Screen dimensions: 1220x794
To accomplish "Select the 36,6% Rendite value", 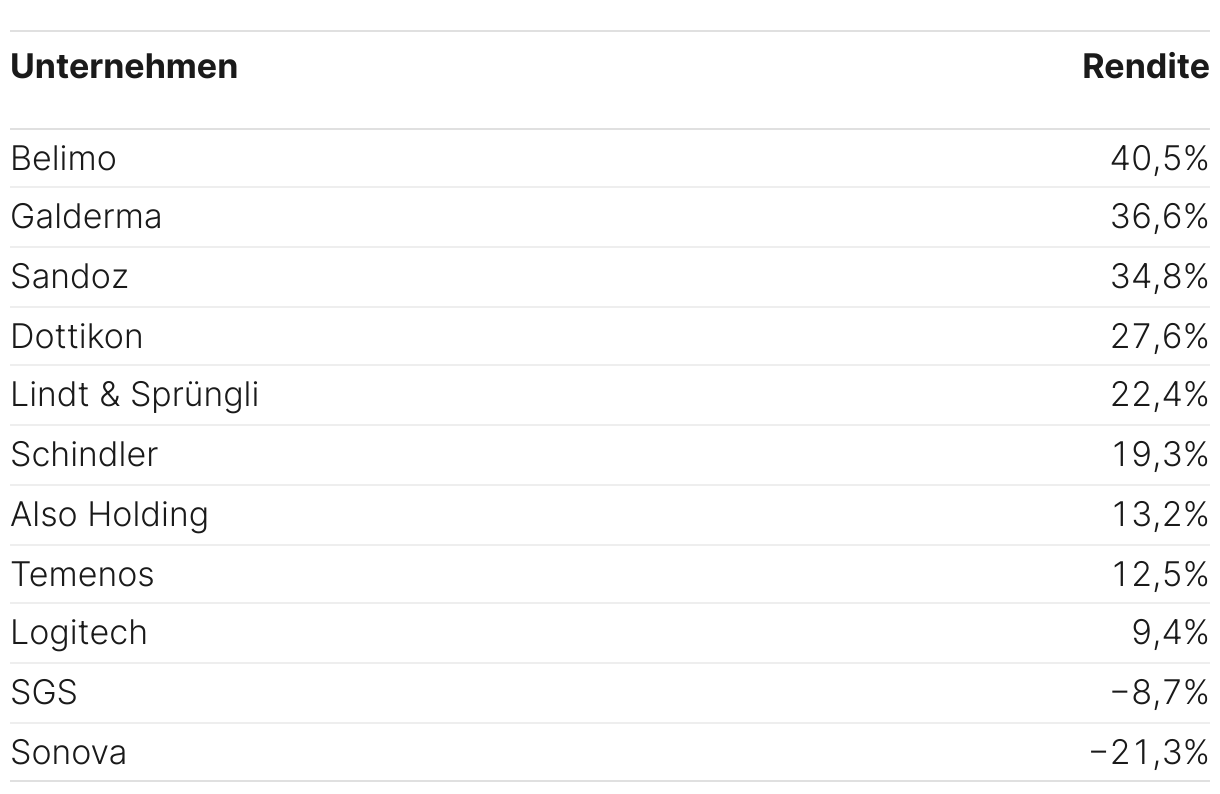I will [1160, 217].
